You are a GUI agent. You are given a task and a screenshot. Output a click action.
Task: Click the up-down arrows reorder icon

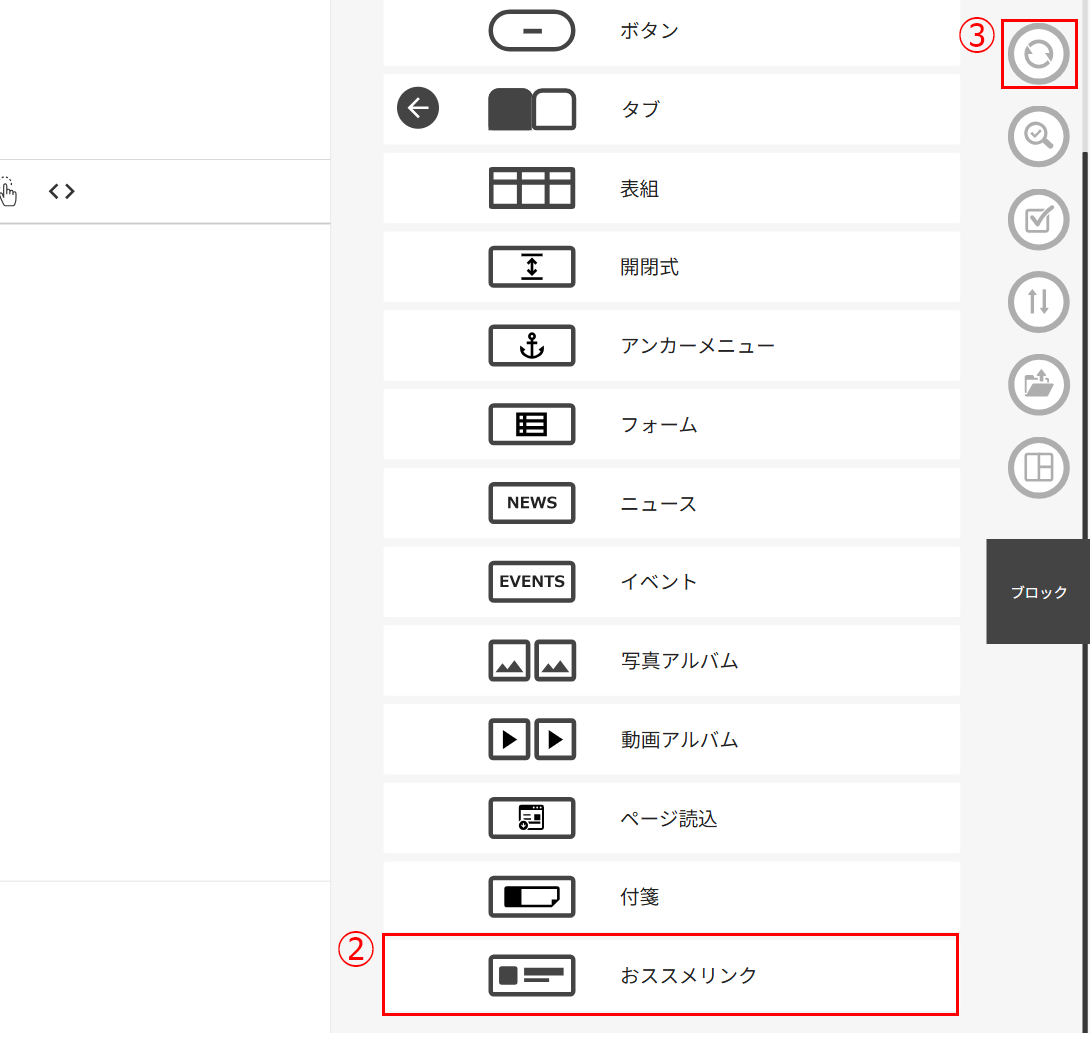[1039, 302]
